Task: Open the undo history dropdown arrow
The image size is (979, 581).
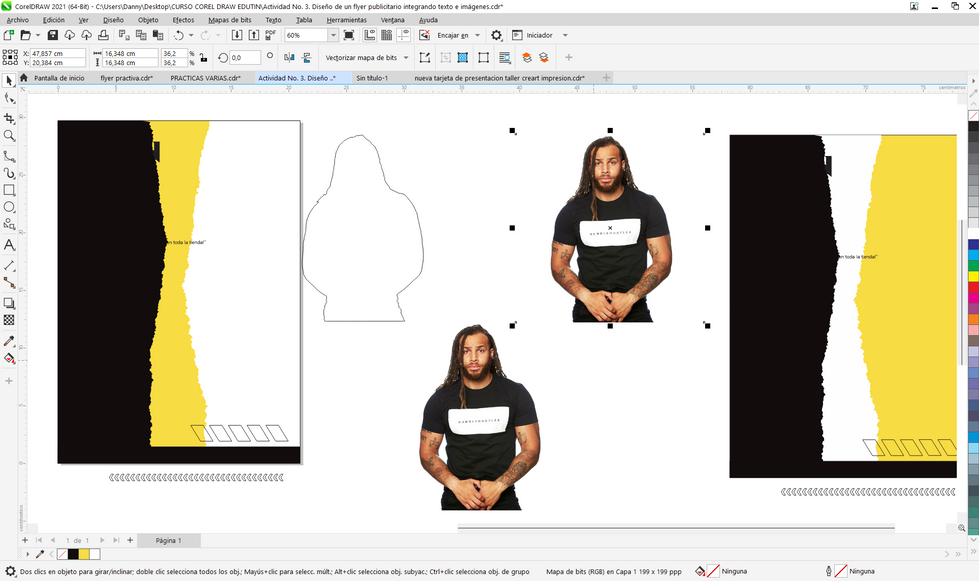Action: [191, 36]
